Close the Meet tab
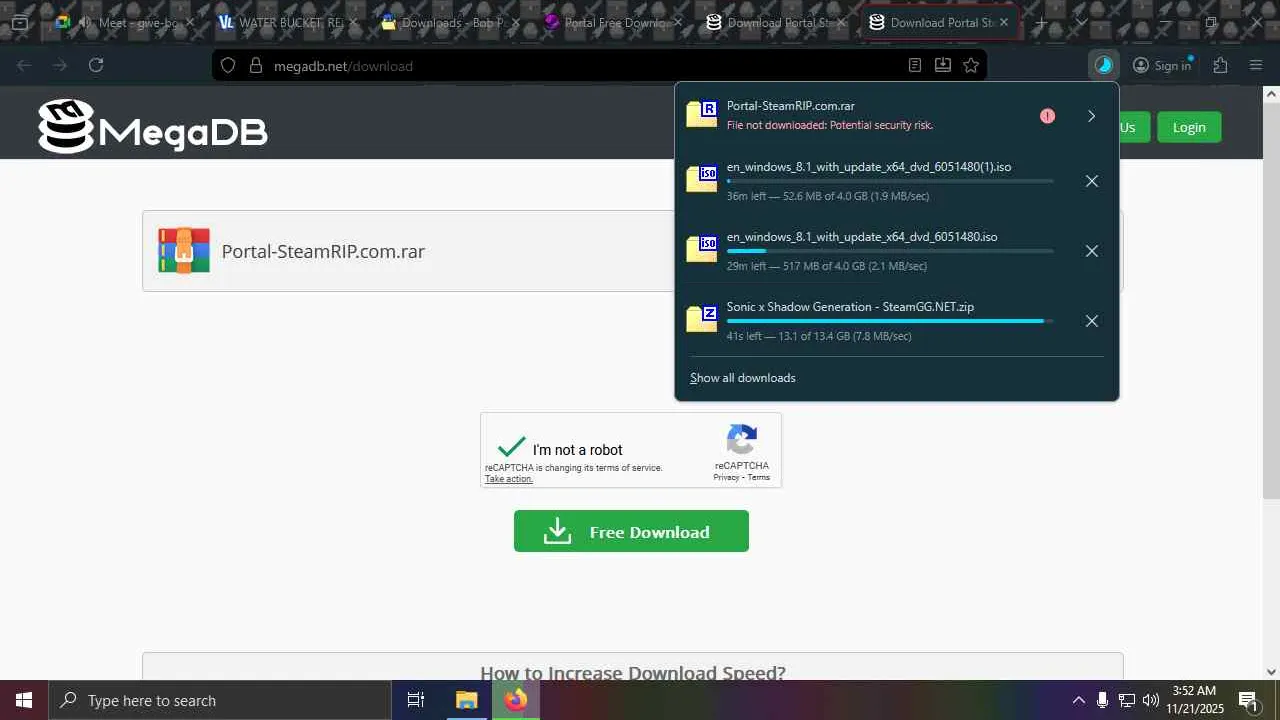 tap(189, 22)
